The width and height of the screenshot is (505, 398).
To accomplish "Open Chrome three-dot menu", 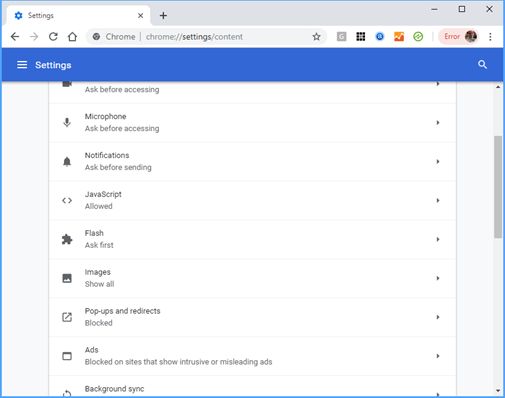I will pos(490,37).
